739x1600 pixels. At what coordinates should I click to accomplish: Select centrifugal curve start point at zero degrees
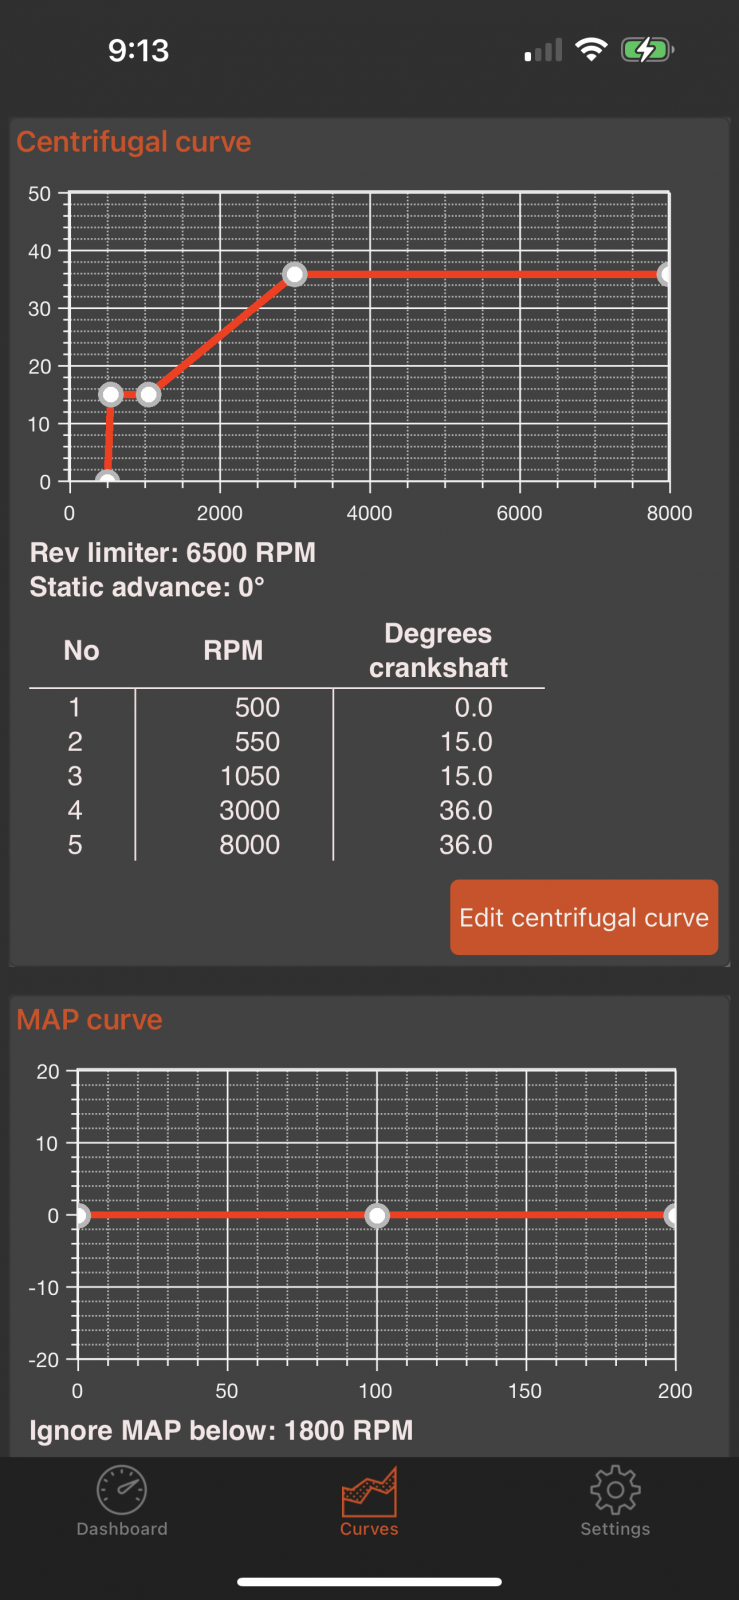tap(107, 481)
